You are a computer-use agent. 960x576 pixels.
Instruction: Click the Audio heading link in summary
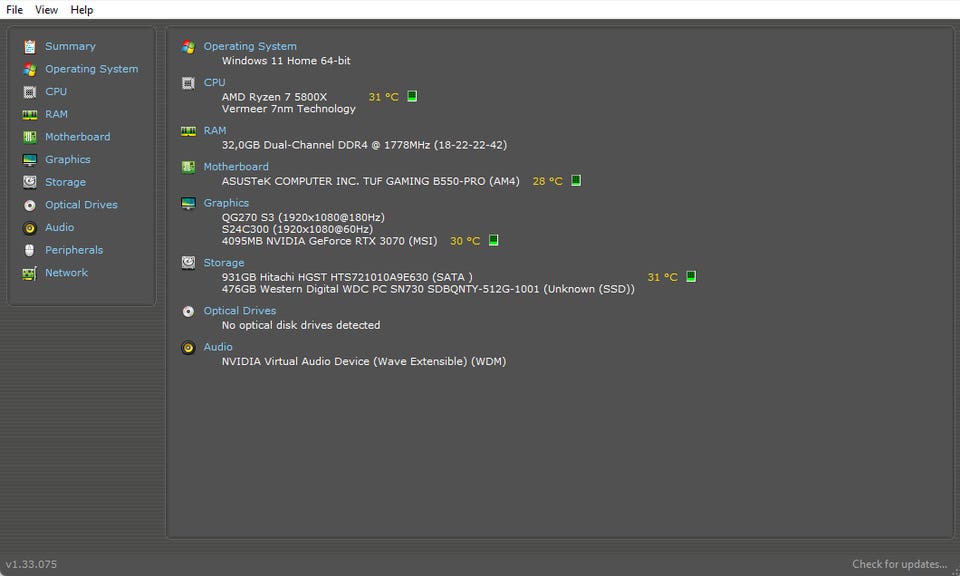(218, 347)
